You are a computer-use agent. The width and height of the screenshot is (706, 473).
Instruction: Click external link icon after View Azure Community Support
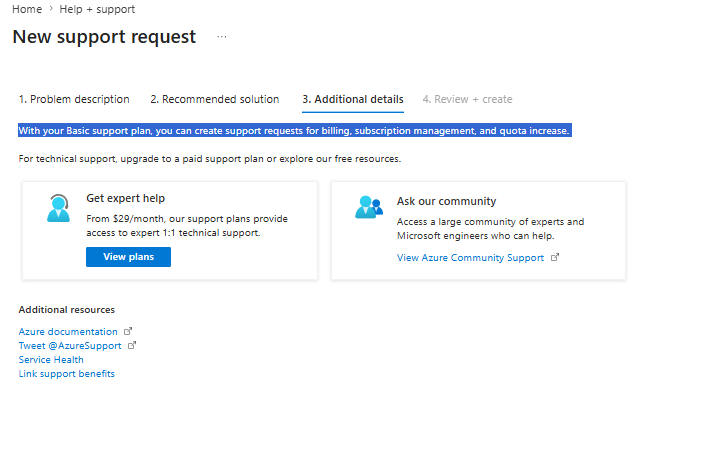tap(555, 257)
